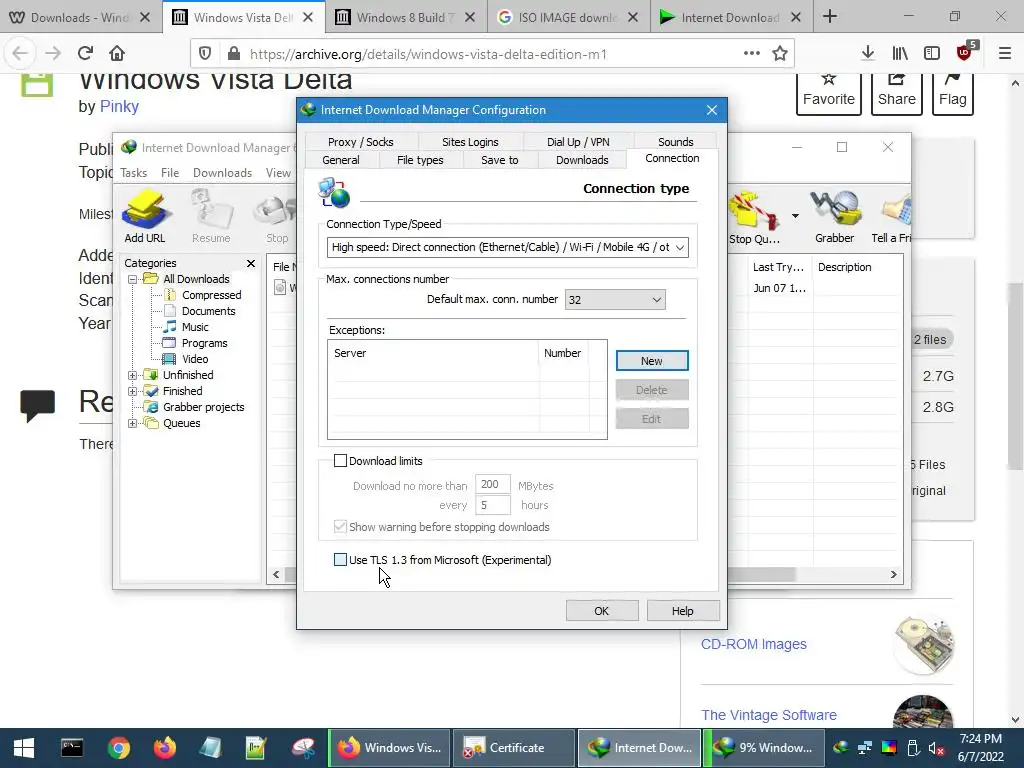
Task: Bookmark page with the star icon
Action: pyautogui.click(x=780, y=54)
